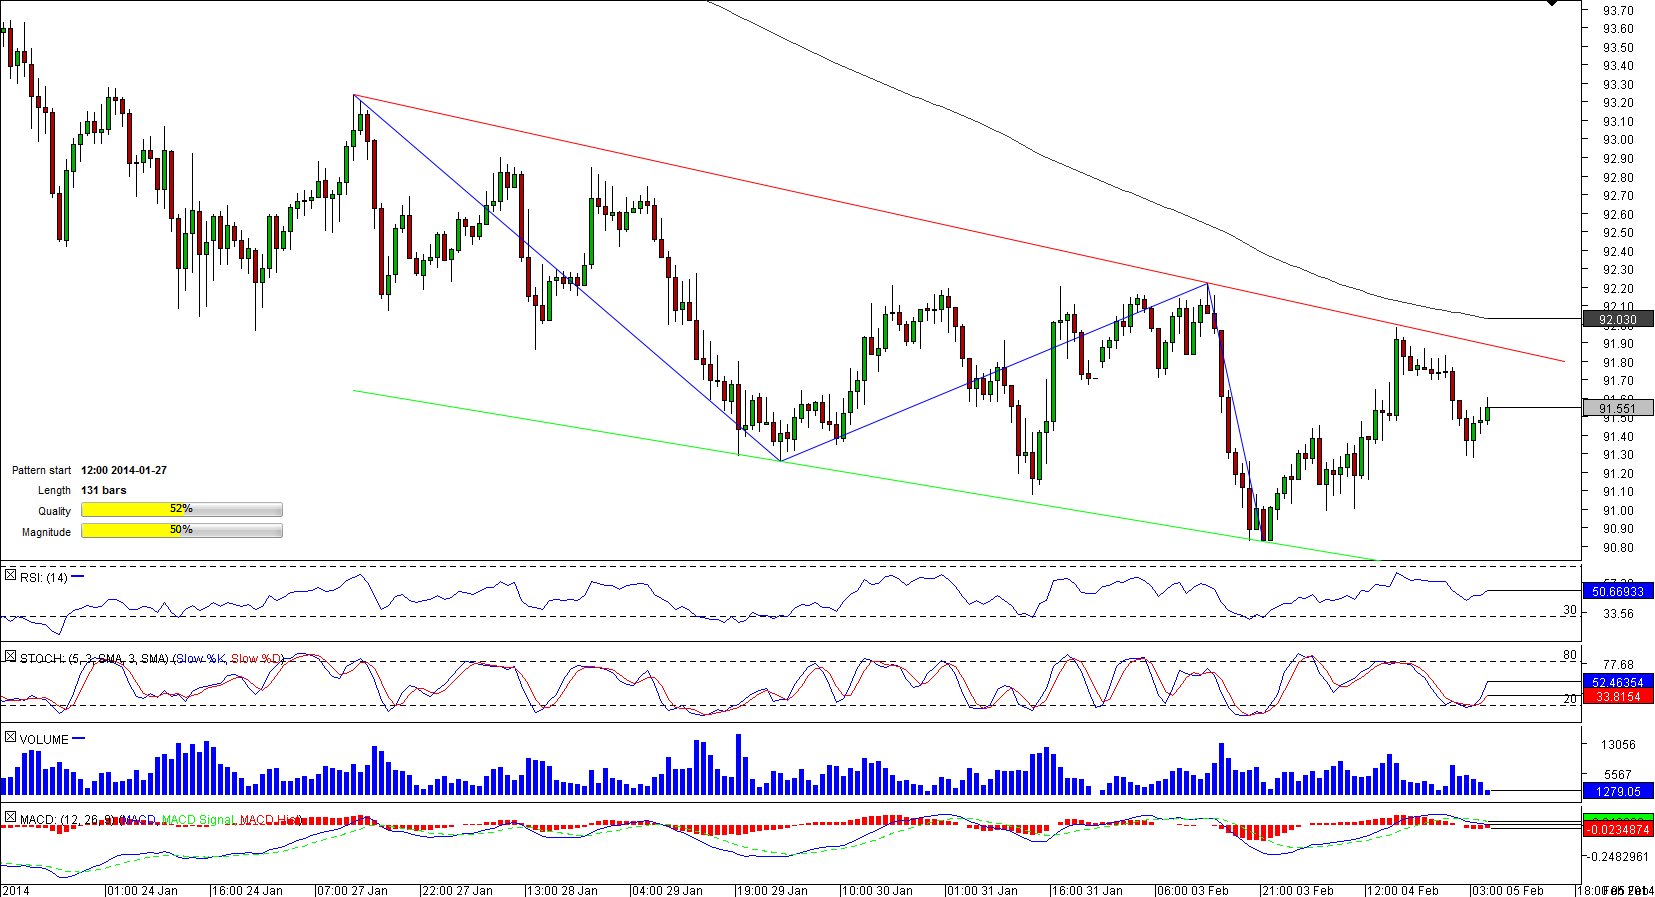Click the volume value label 1279.05
This screenshot has width=1655, height=897.
pos(1618,791)
